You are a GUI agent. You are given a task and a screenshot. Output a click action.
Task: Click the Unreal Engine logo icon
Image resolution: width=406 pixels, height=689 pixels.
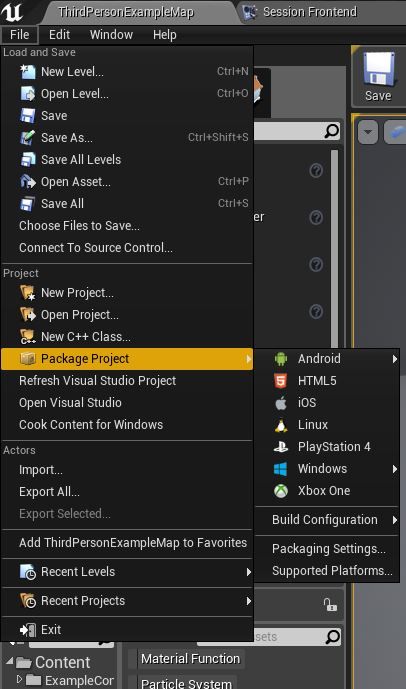(x=12, y=12)
